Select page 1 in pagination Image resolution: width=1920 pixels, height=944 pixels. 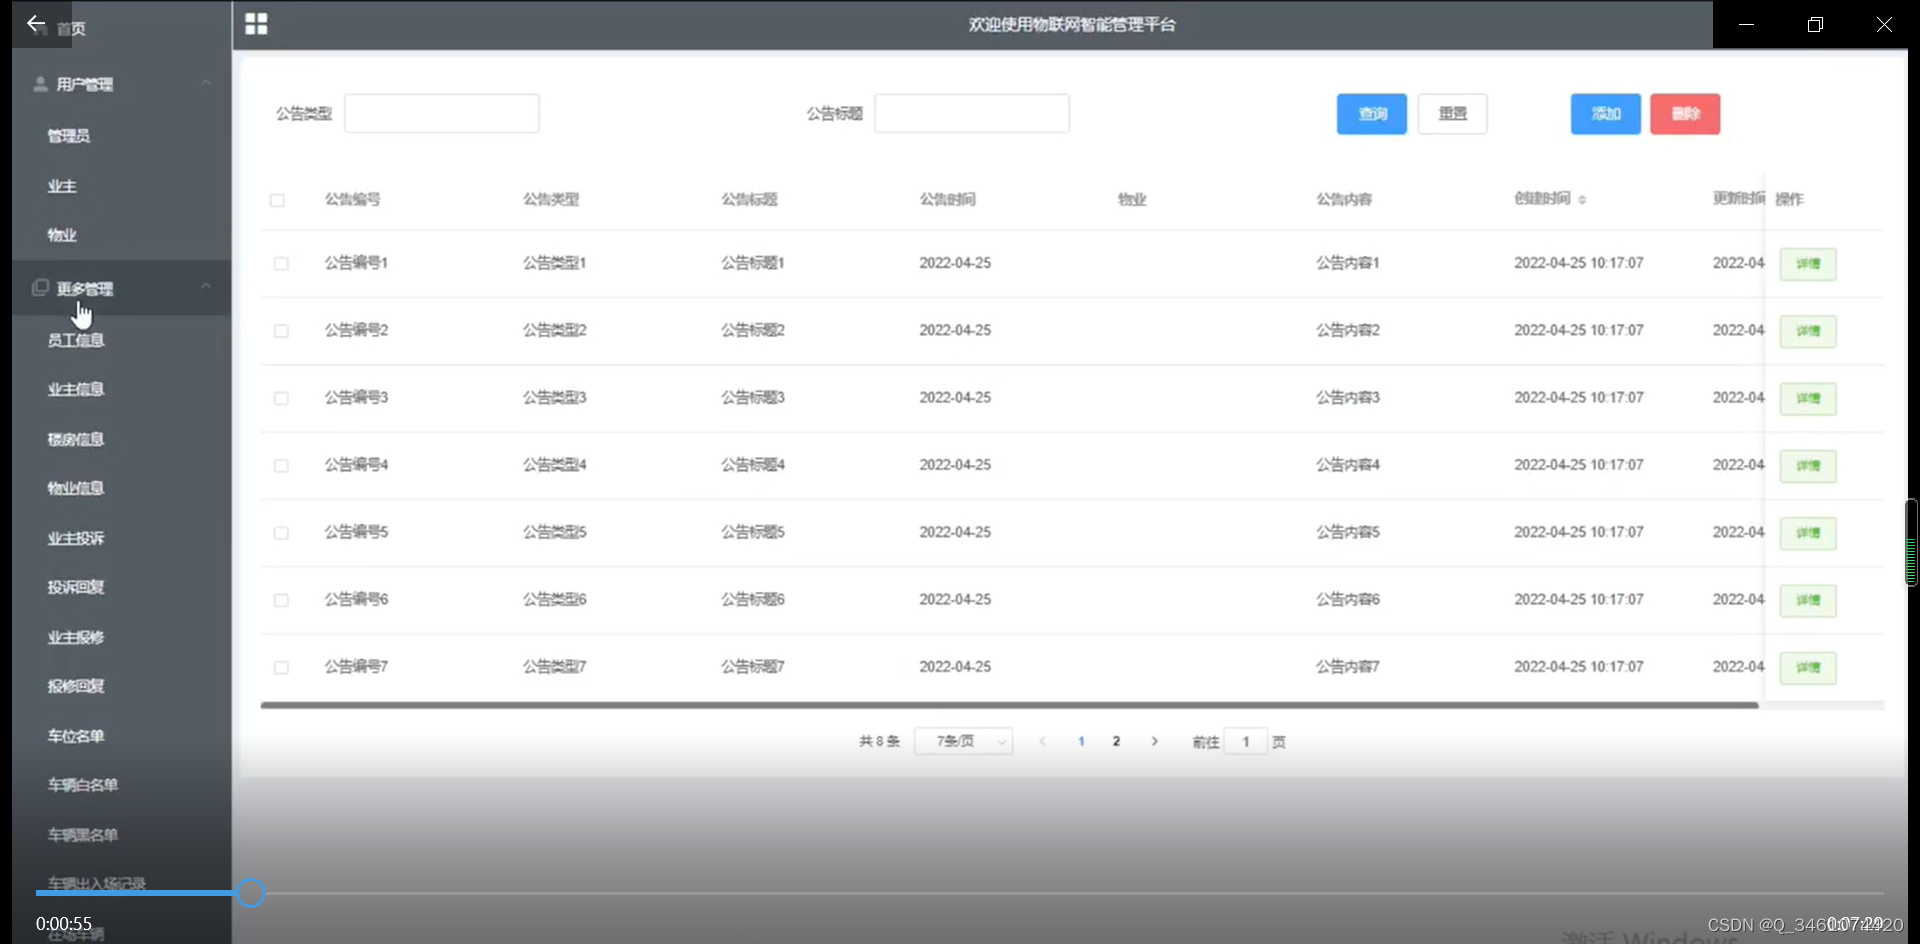(x=1081, y=741)
